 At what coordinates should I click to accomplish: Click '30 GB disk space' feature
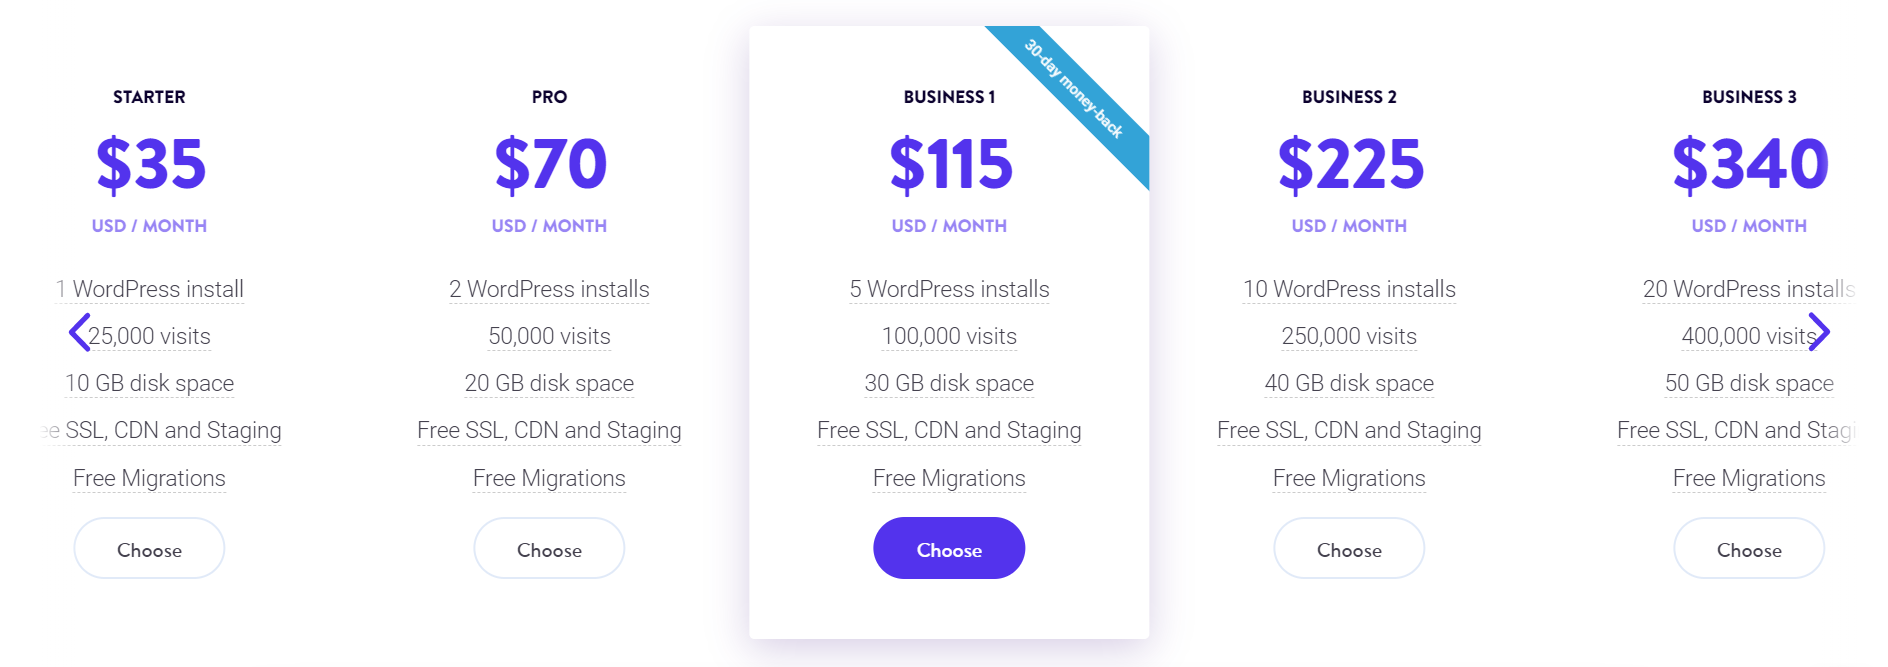tap(949, 383)
